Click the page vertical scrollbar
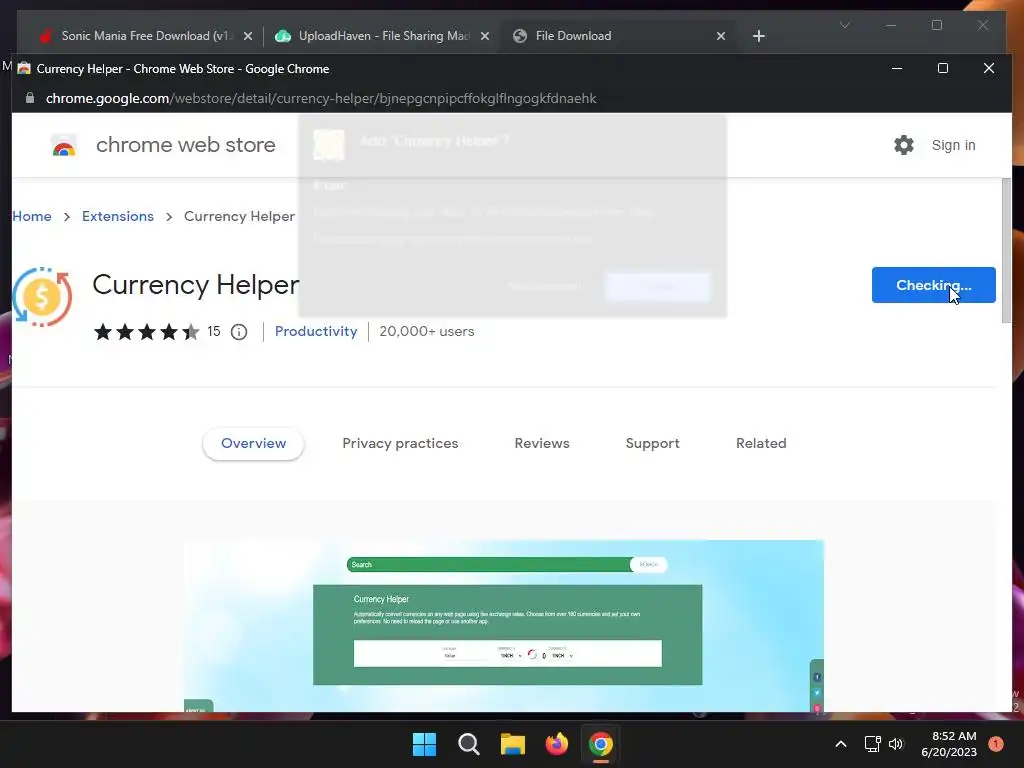Image resolution: width=1024 pixels, height=768 pixels. coord(1006,250)
